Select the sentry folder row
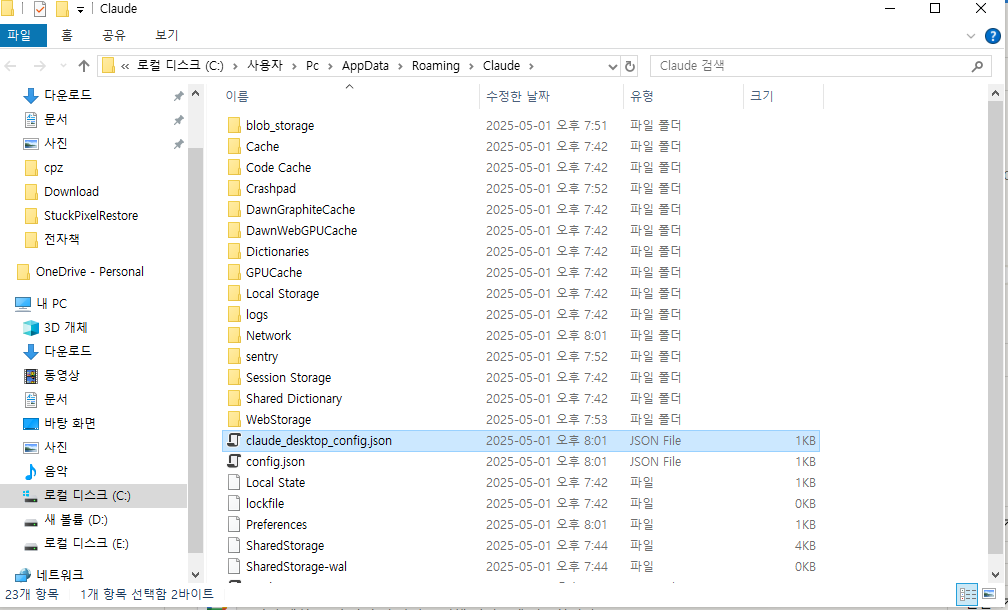Image resolution: width=1008 pixels, height=610 pixels. (521, 356)
